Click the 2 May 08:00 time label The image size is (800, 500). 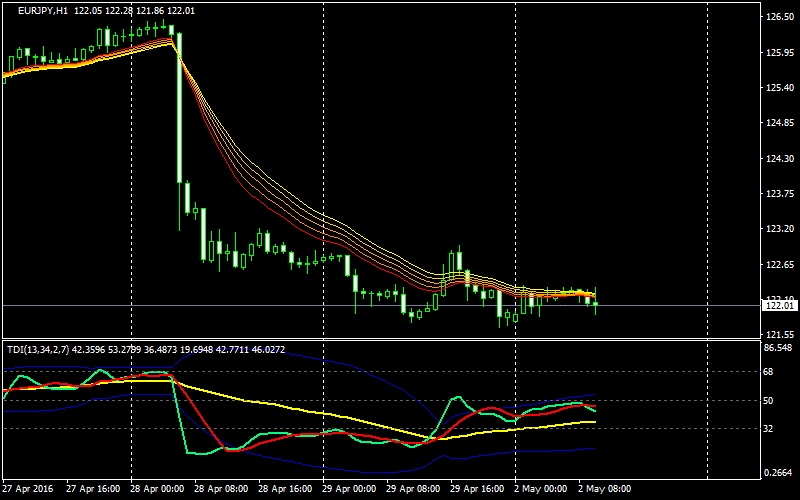tap(604, 489)
